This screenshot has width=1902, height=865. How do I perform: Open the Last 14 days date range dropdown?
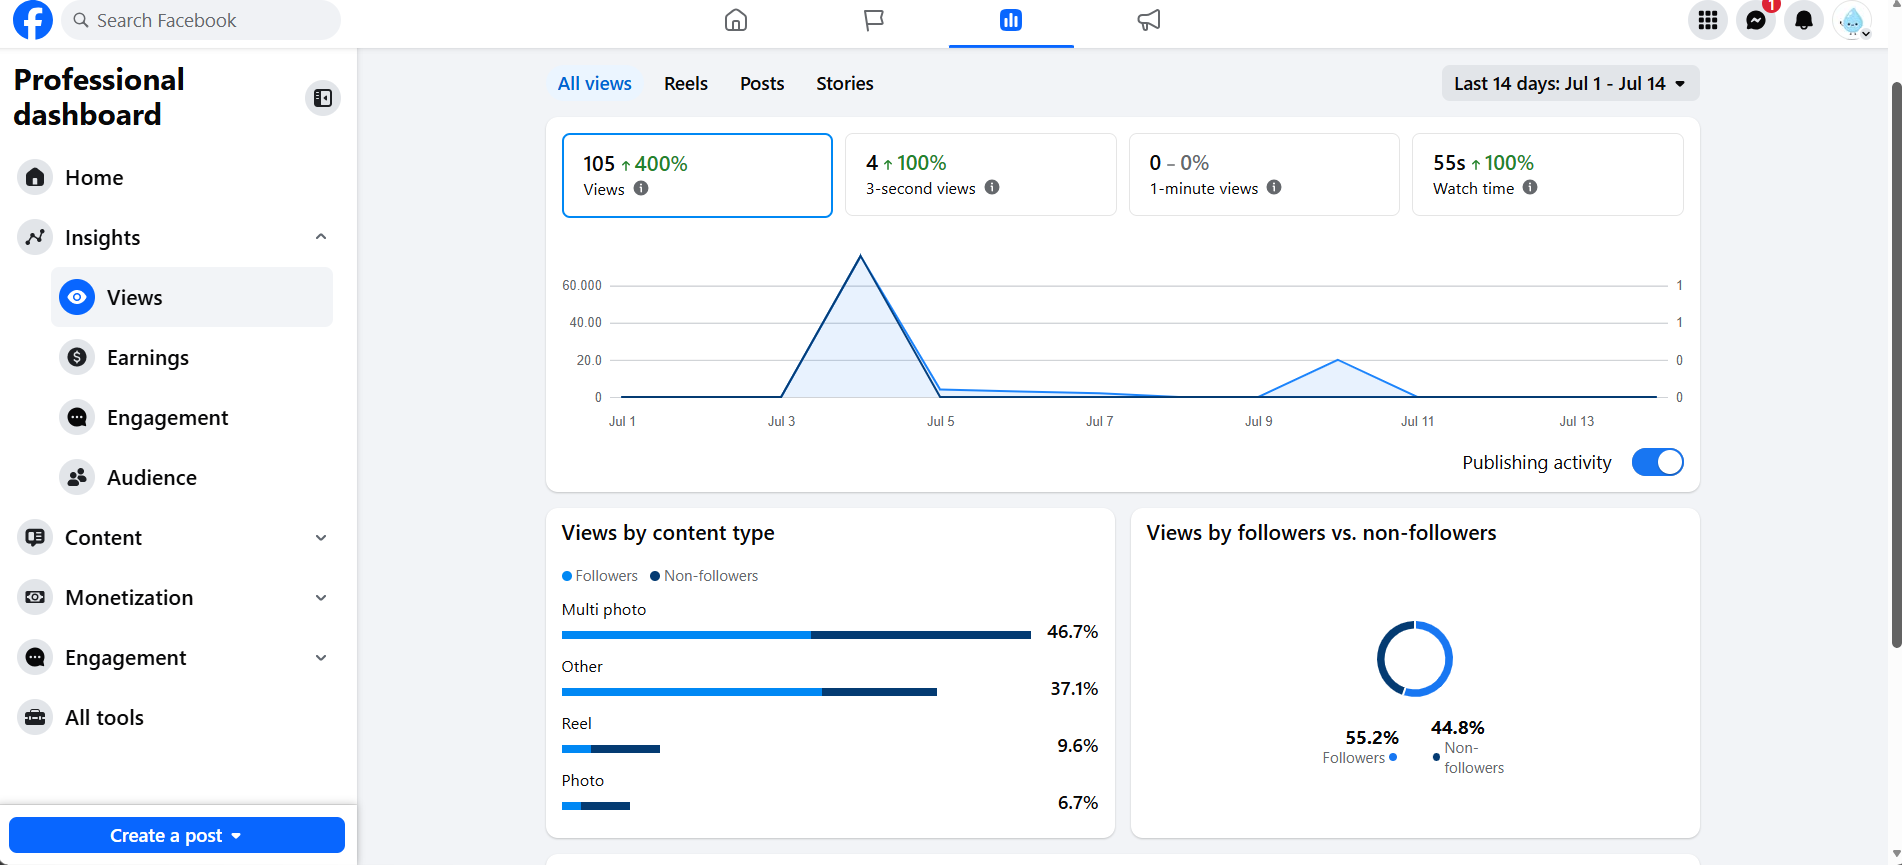click(1570, 84)
